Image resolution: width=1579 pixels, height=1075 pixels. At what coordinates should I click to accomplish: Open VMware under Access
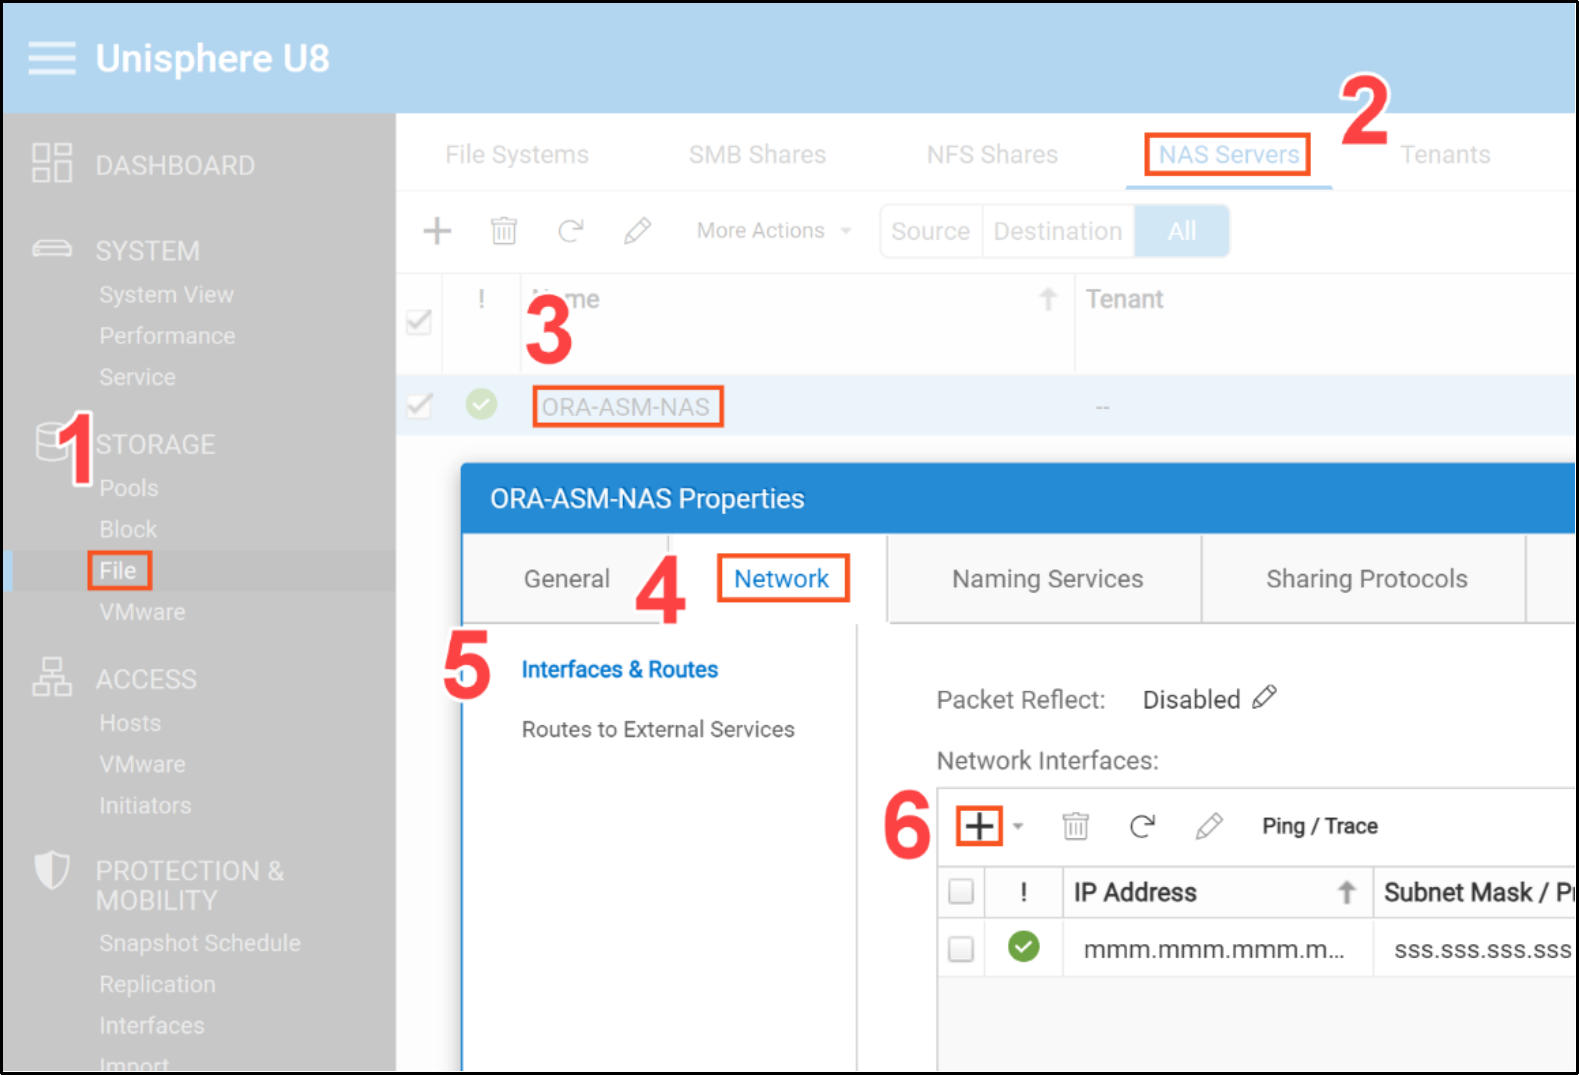tap(142, 764)
